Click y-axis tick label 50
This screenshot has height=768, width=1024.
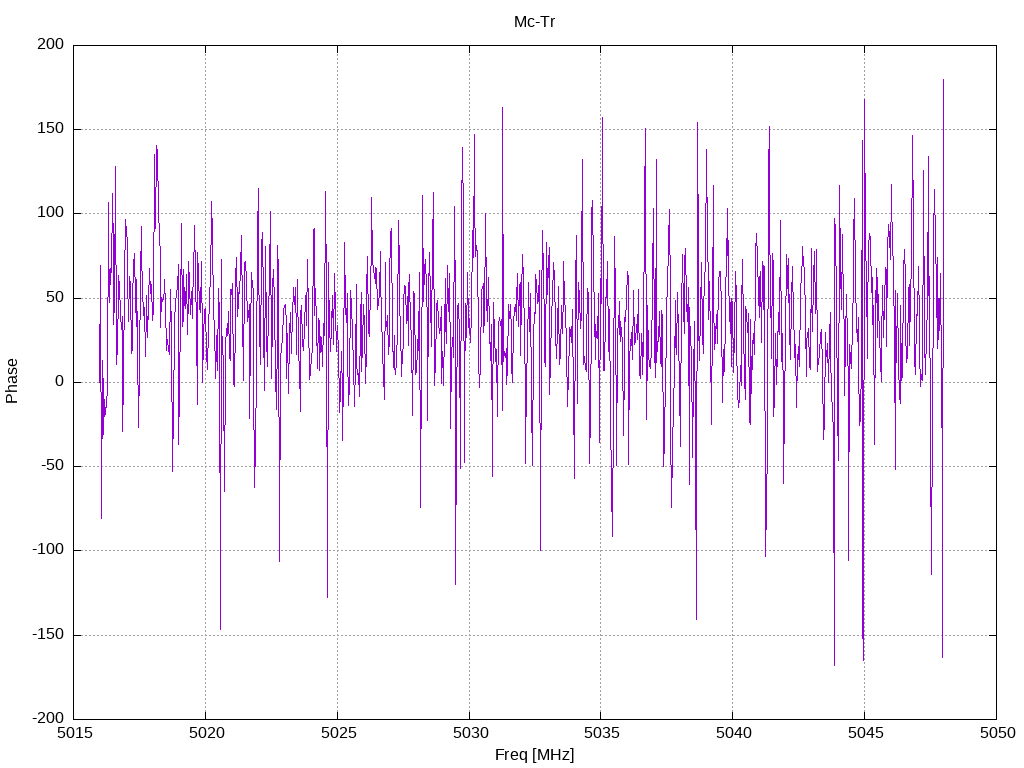coord(56,297)
